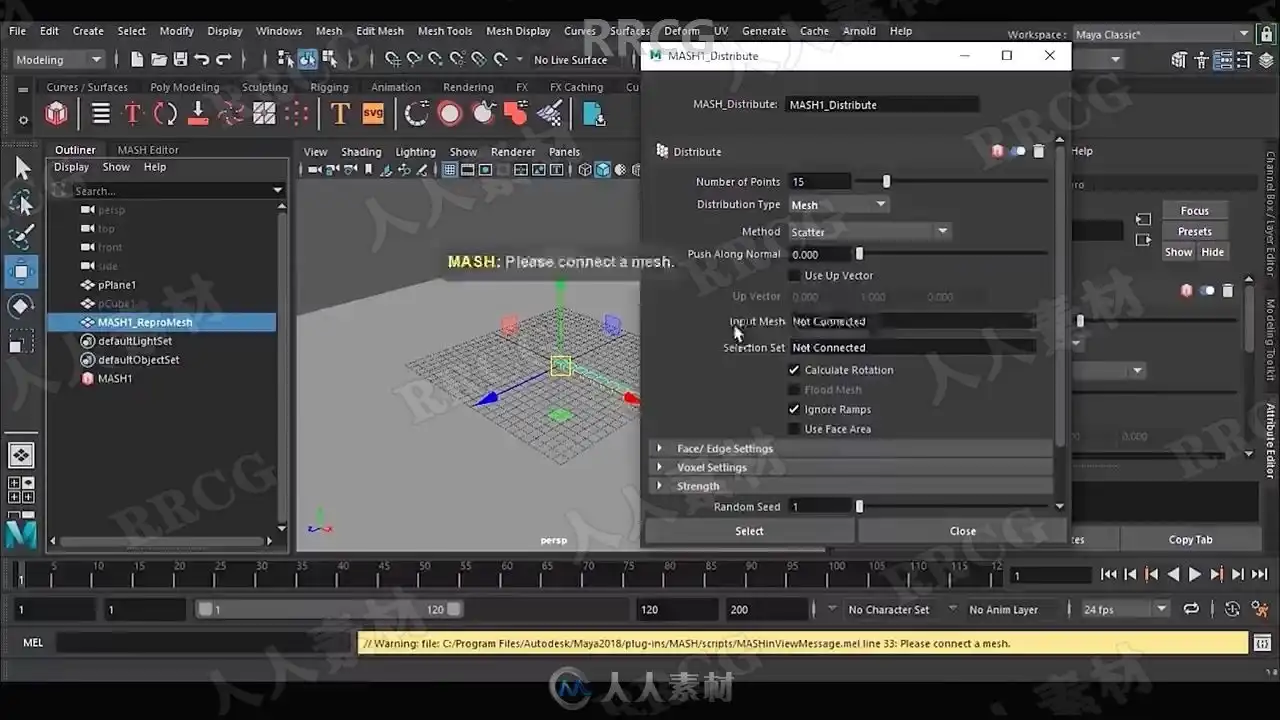Open the Workspace dropdown showing Maya Classic
Viewport: 1280px width, 720px height.
pyautogui.click(x=1162, y=35)
